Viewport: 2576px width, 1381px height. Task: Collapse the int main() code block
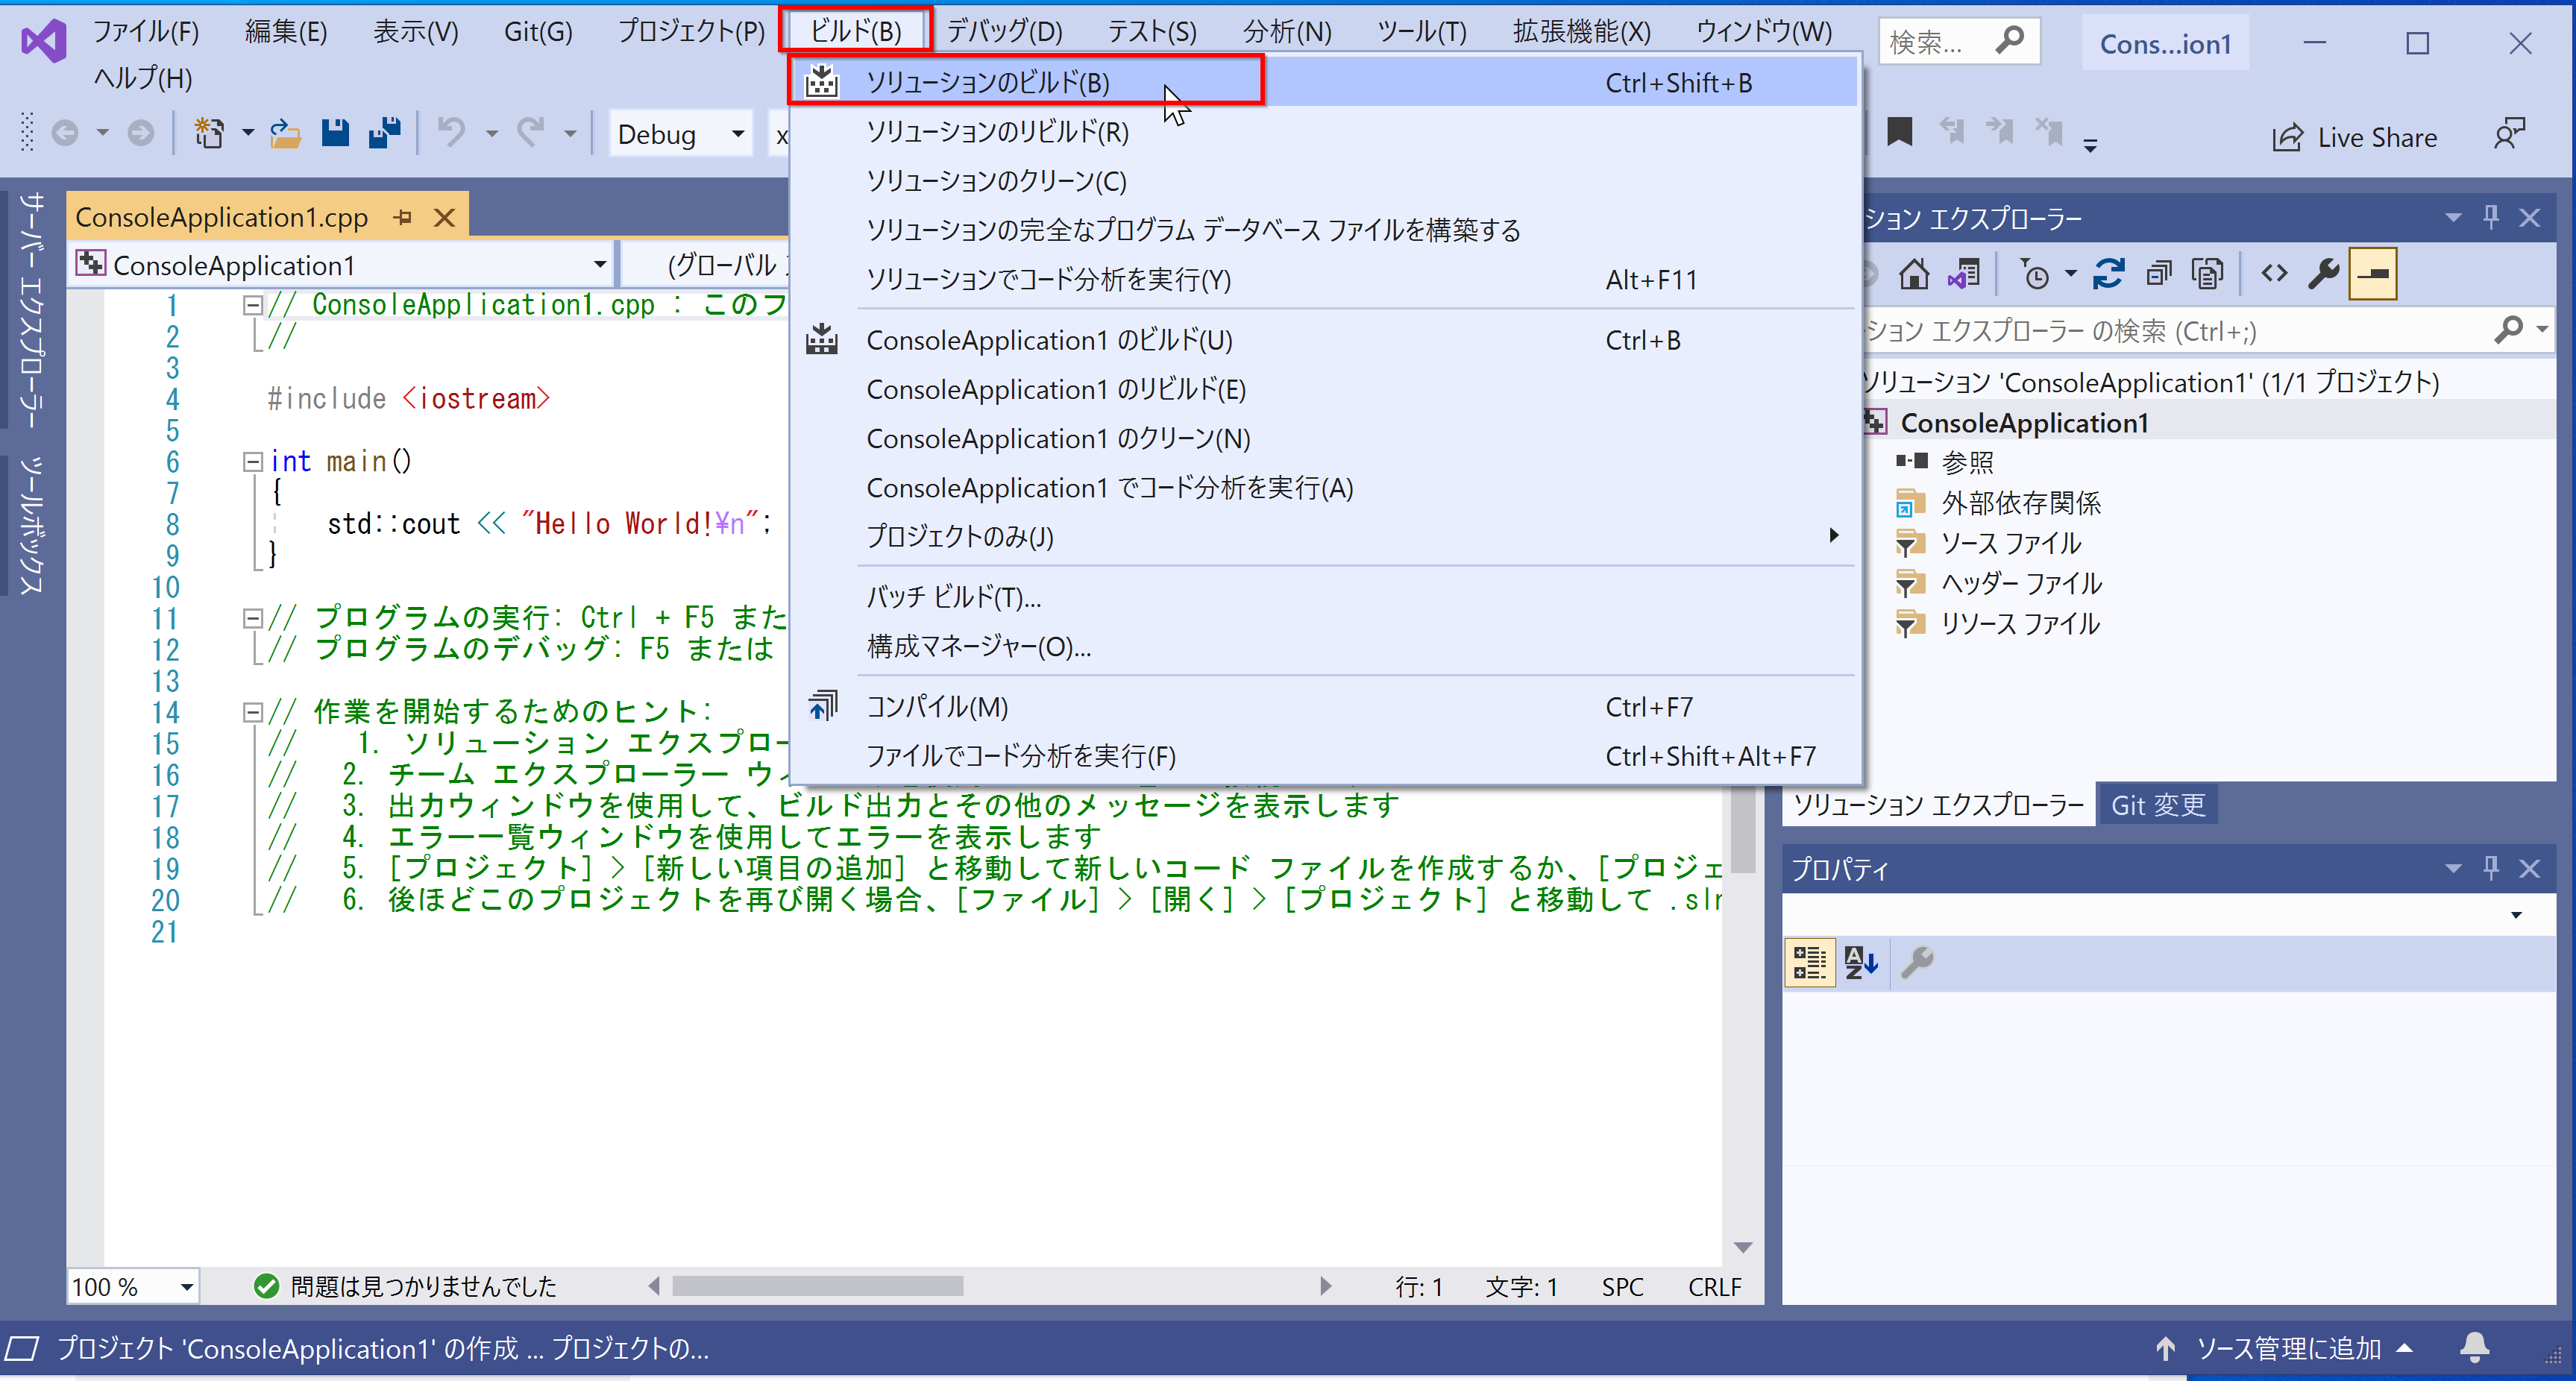pyautogui.click(x=253, y=461)
